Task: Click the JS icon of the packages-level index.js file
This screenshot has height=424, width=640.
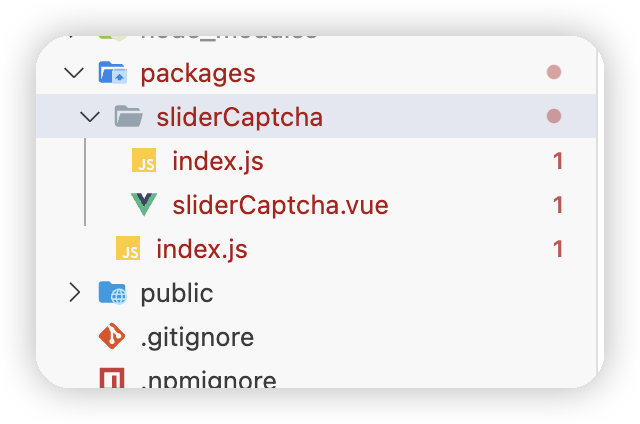Action: [128, 249]
